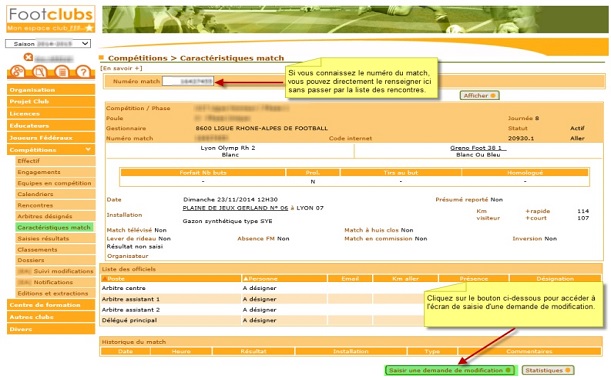Click the Historique Commentaires column header

point(529,351)
